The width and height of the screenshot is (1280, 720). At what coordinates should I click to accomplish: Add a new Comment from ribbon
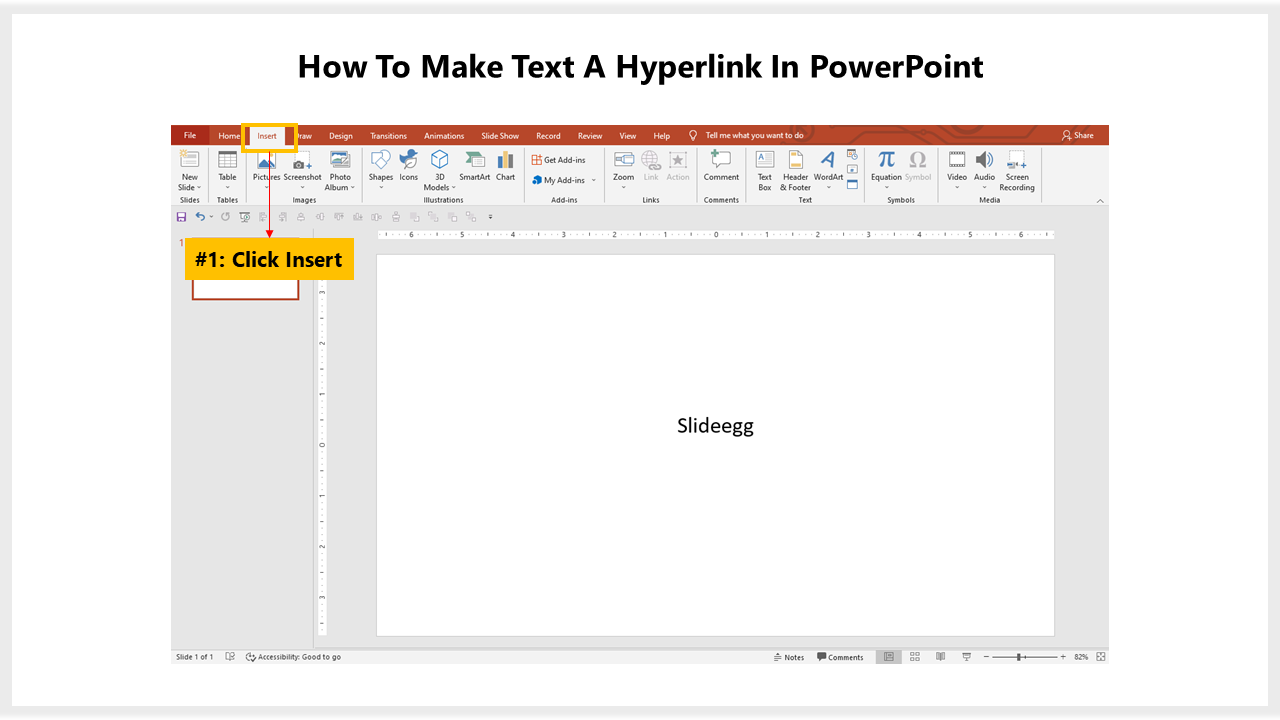[721, 166]
